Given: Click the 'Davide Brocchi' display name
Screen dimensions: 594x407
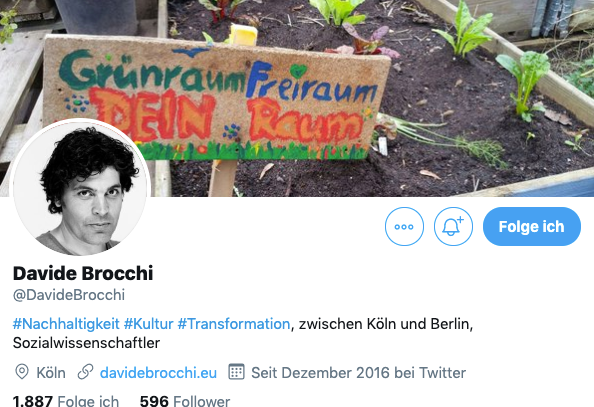Looking at the screenshot, I should (83, 273).
